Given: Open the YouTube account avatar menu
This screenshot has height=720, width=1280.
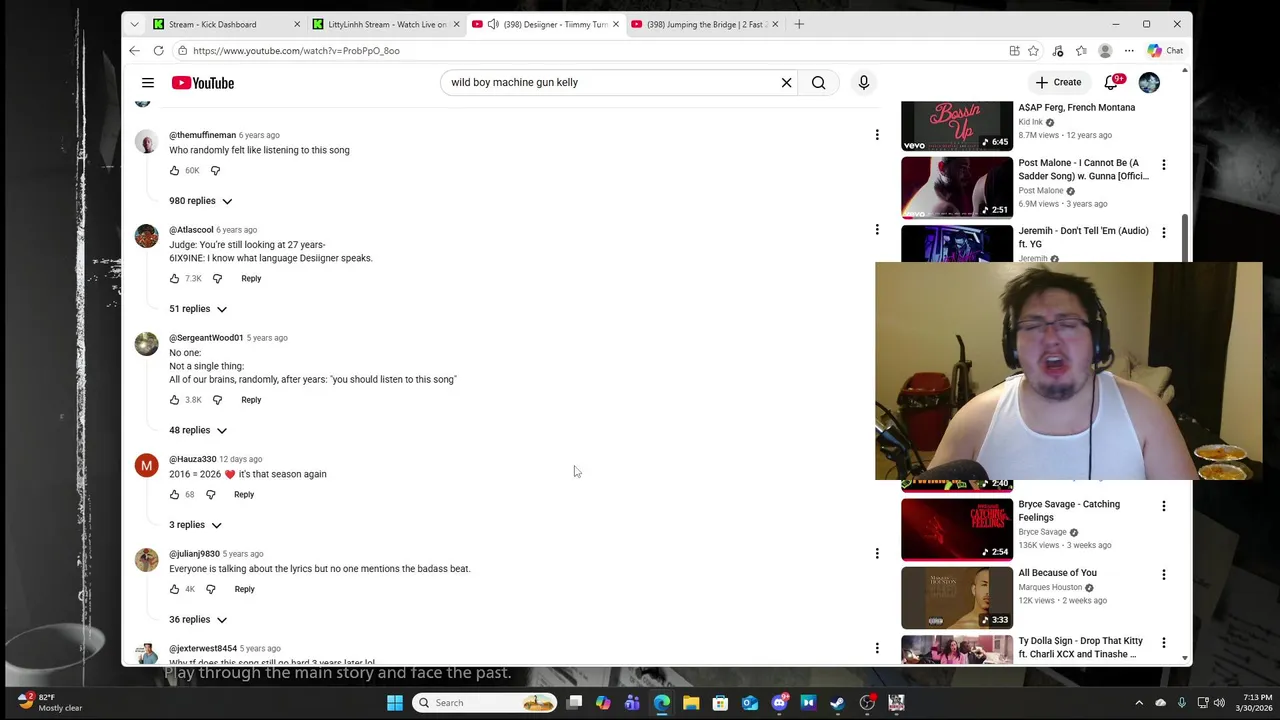Looking at the screenshot, I should pos(1149,83).
